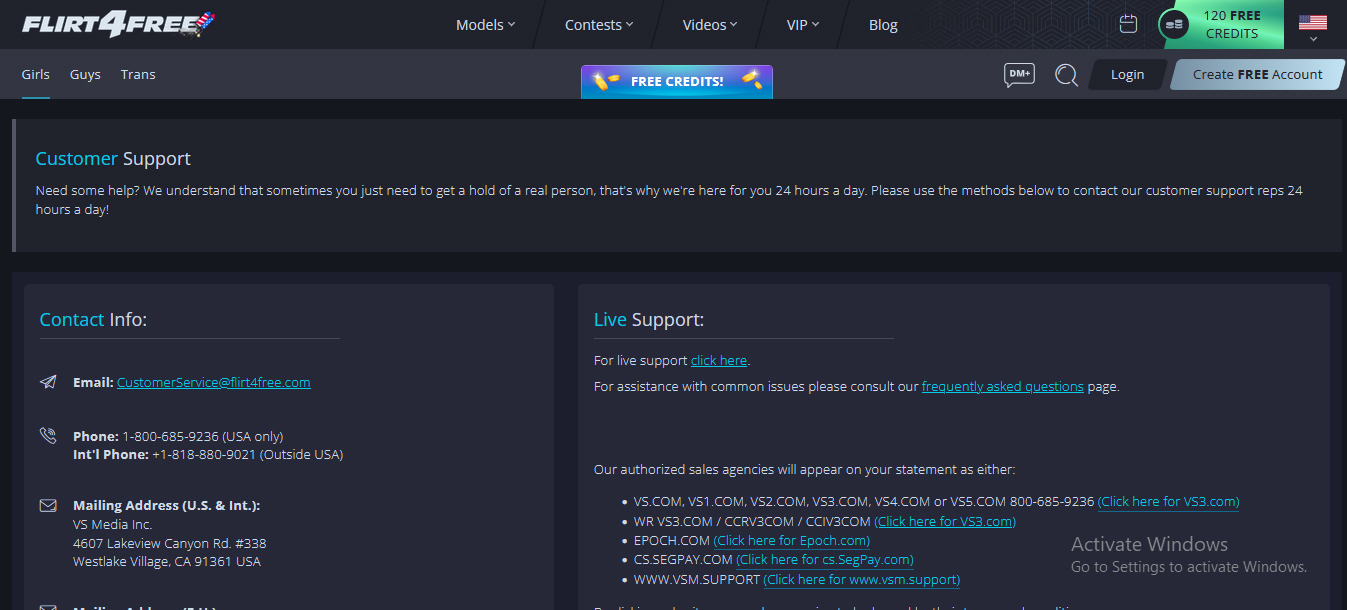This screenshot has width=1347, height=610.
Task: Open the DM+ messages icon
Action: [1019, 75]
